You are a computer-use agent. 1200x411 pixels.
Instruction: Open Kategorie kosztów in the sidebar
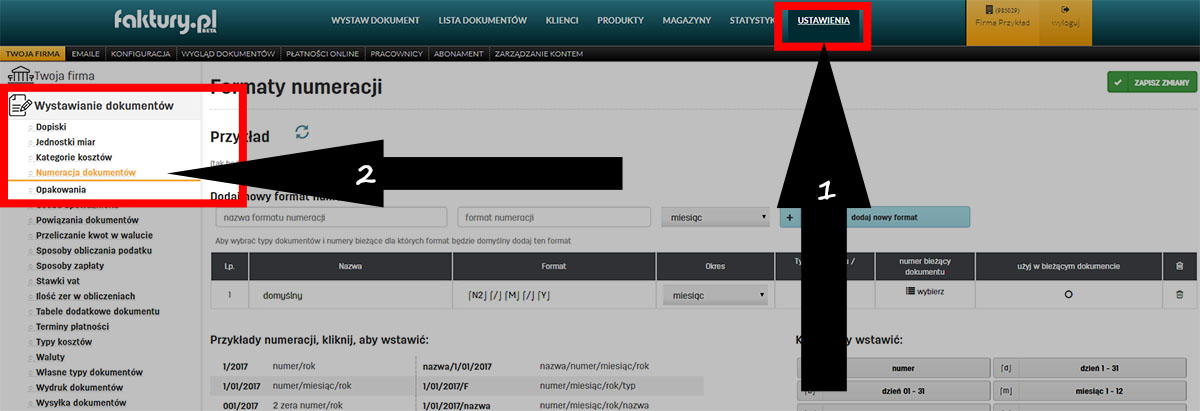click(74, 157)
